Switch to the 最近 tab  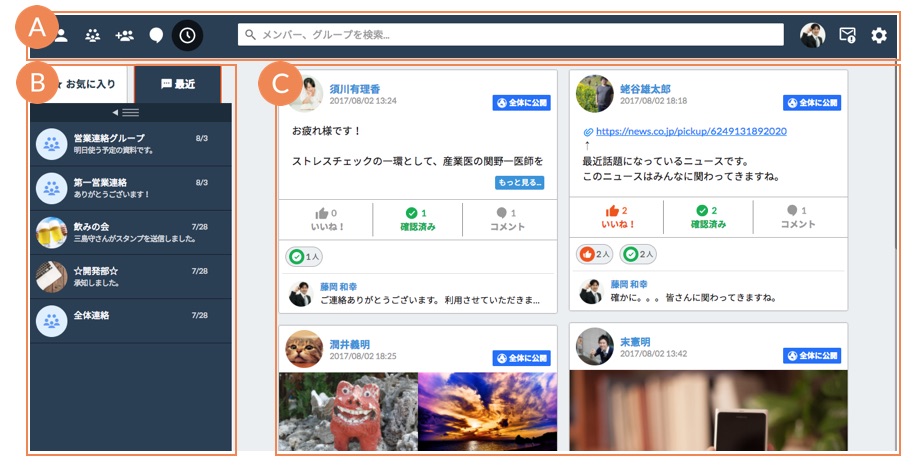pos(178,85)
